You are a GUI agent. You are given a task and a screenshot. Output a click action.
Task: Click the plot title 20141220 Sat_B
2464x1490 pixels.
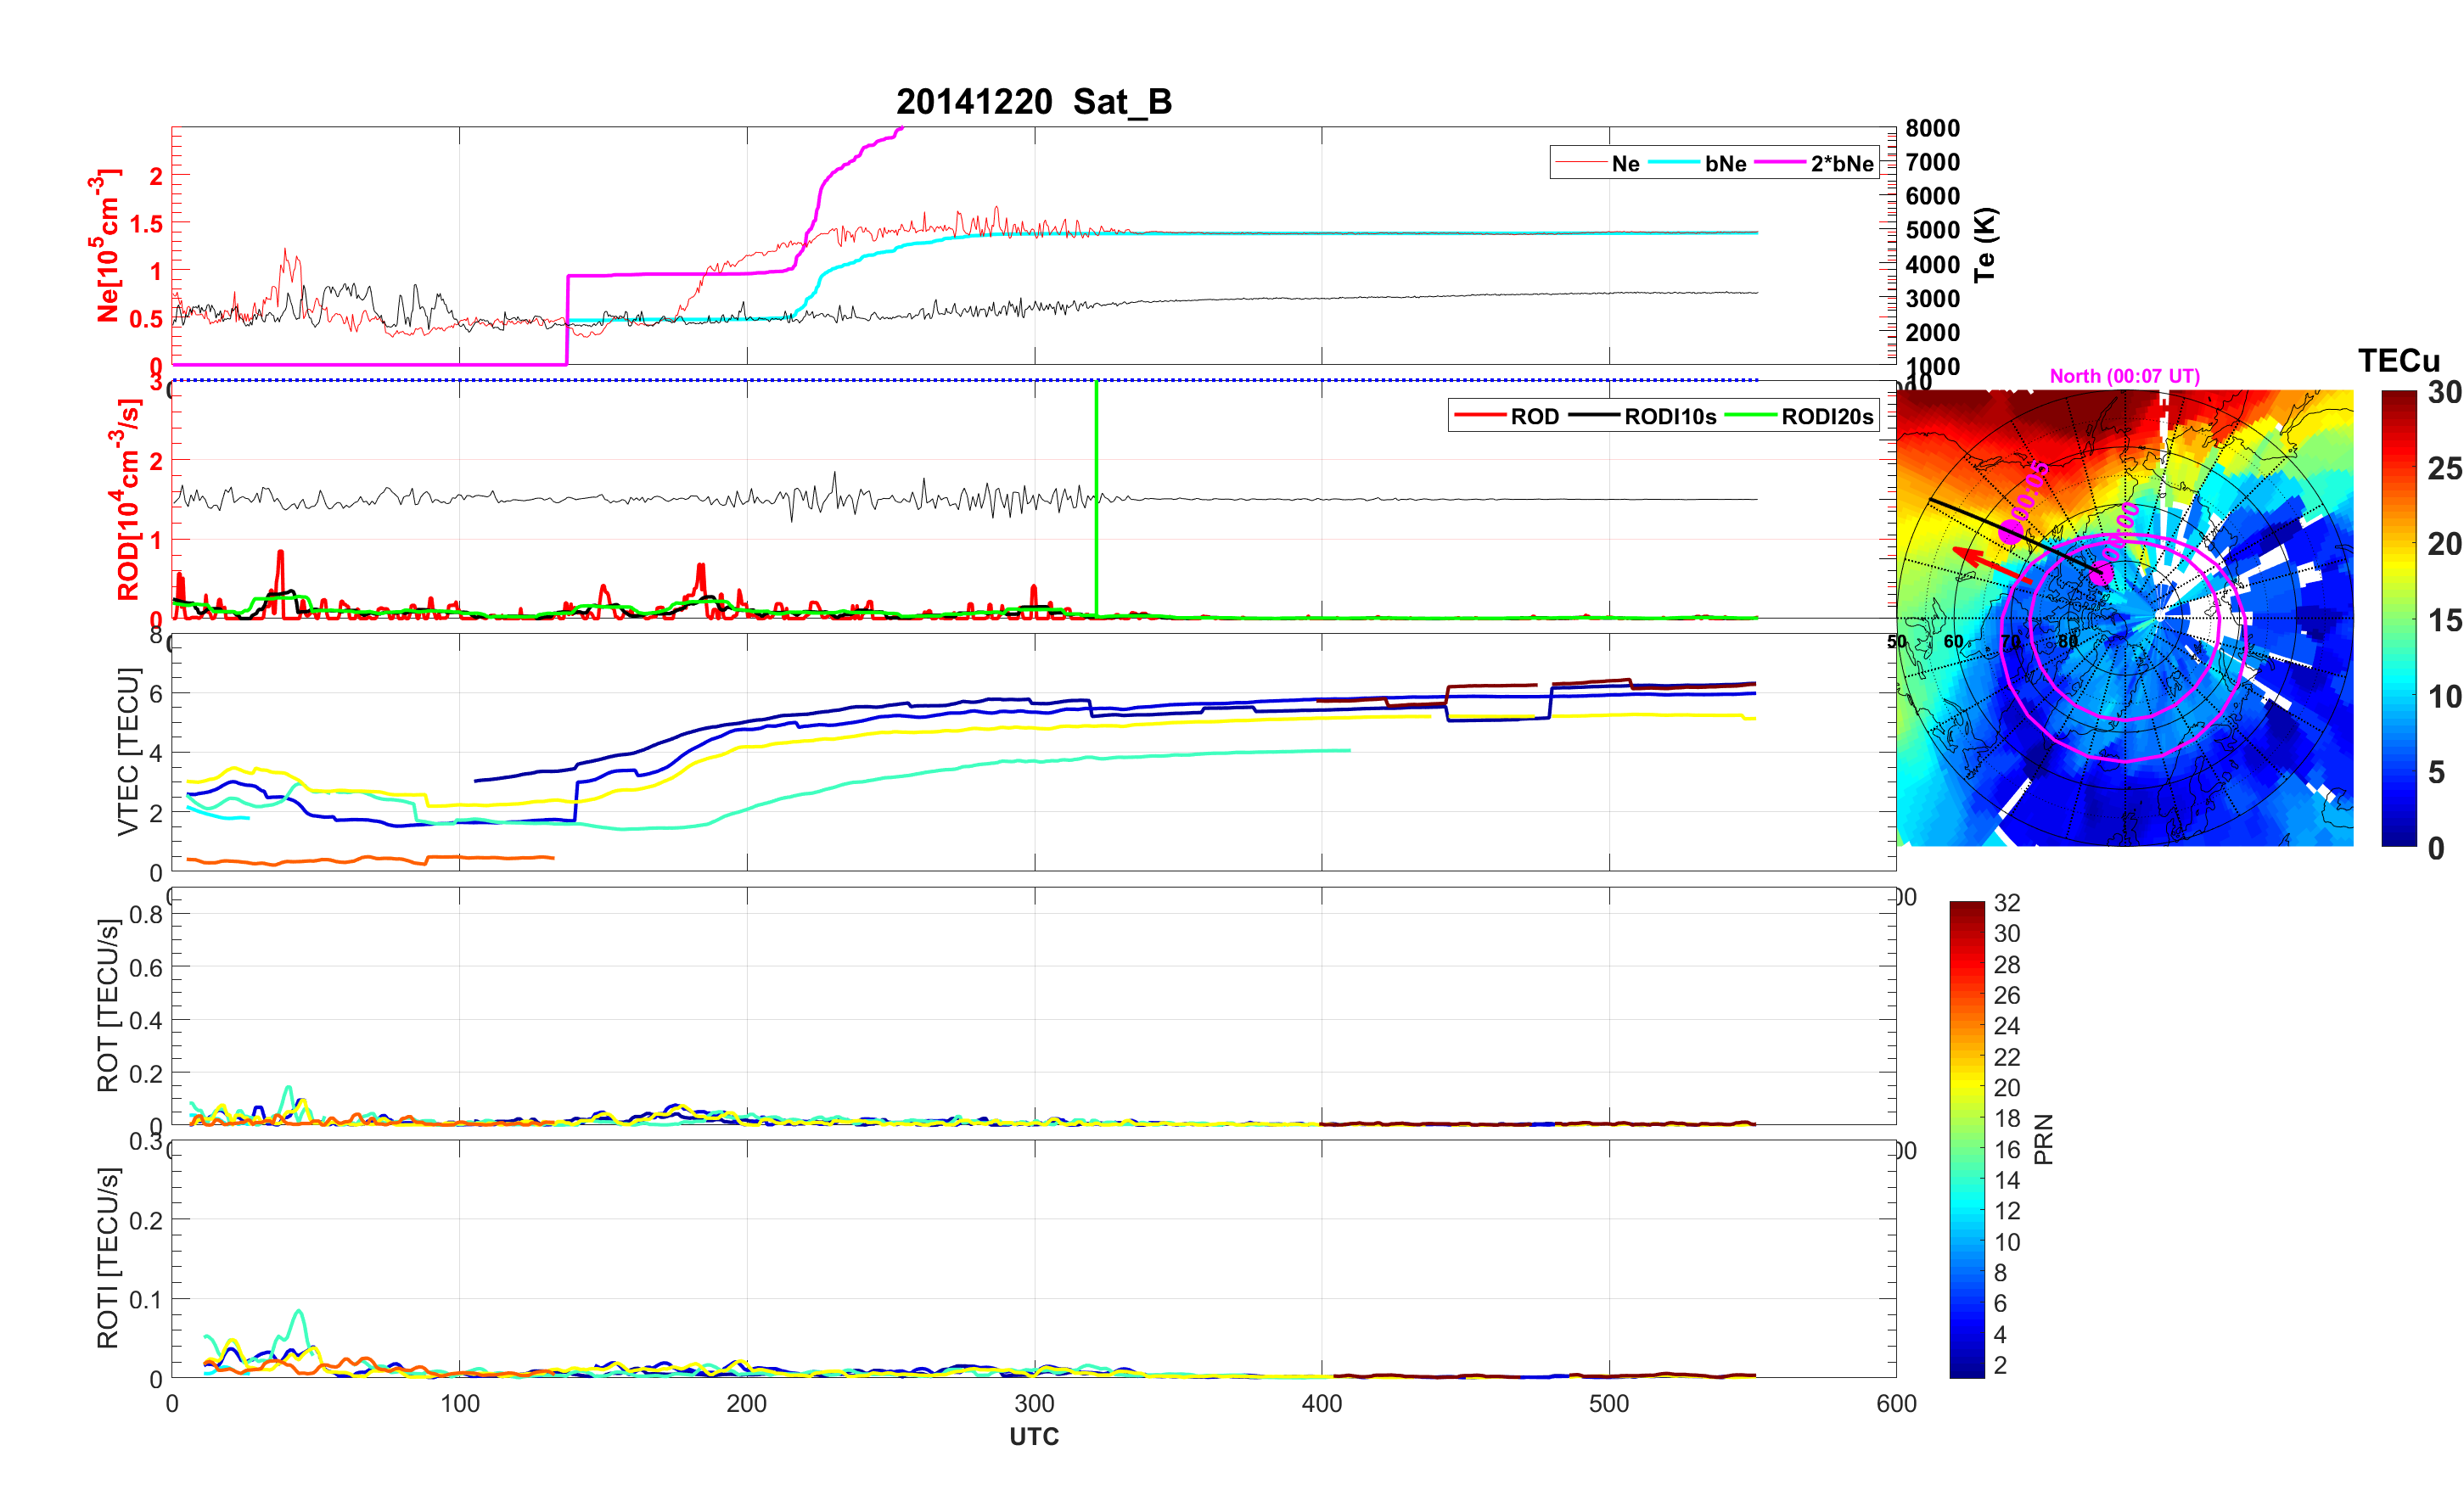1033,102
